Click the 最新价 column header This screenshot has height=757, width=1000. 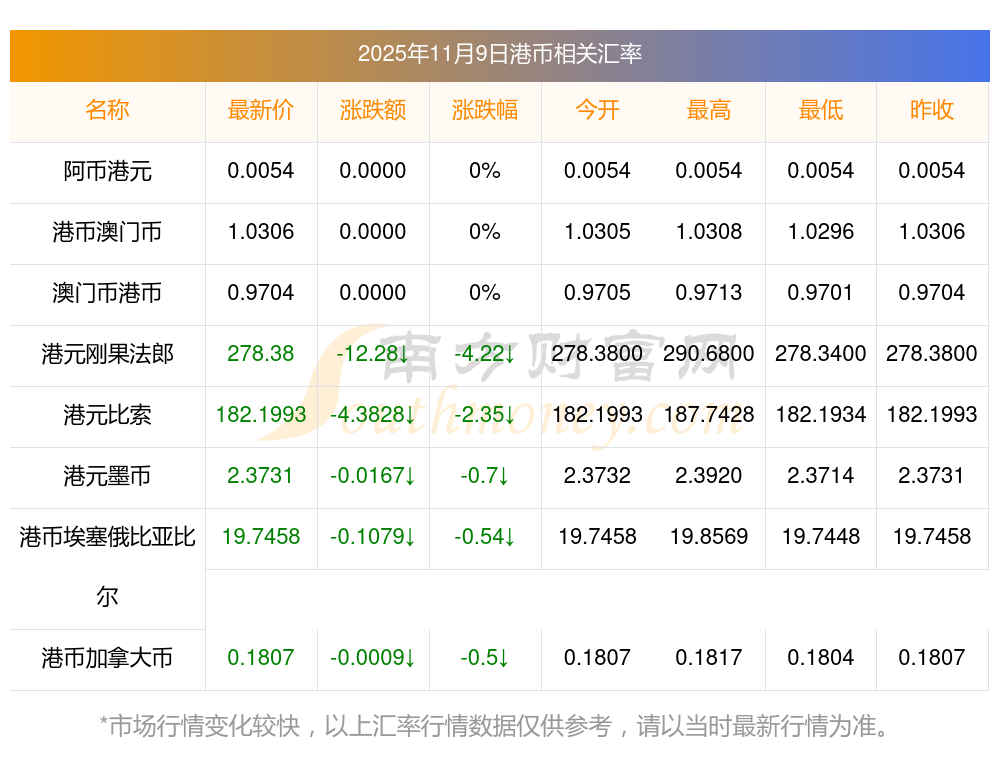pos(261,110)
